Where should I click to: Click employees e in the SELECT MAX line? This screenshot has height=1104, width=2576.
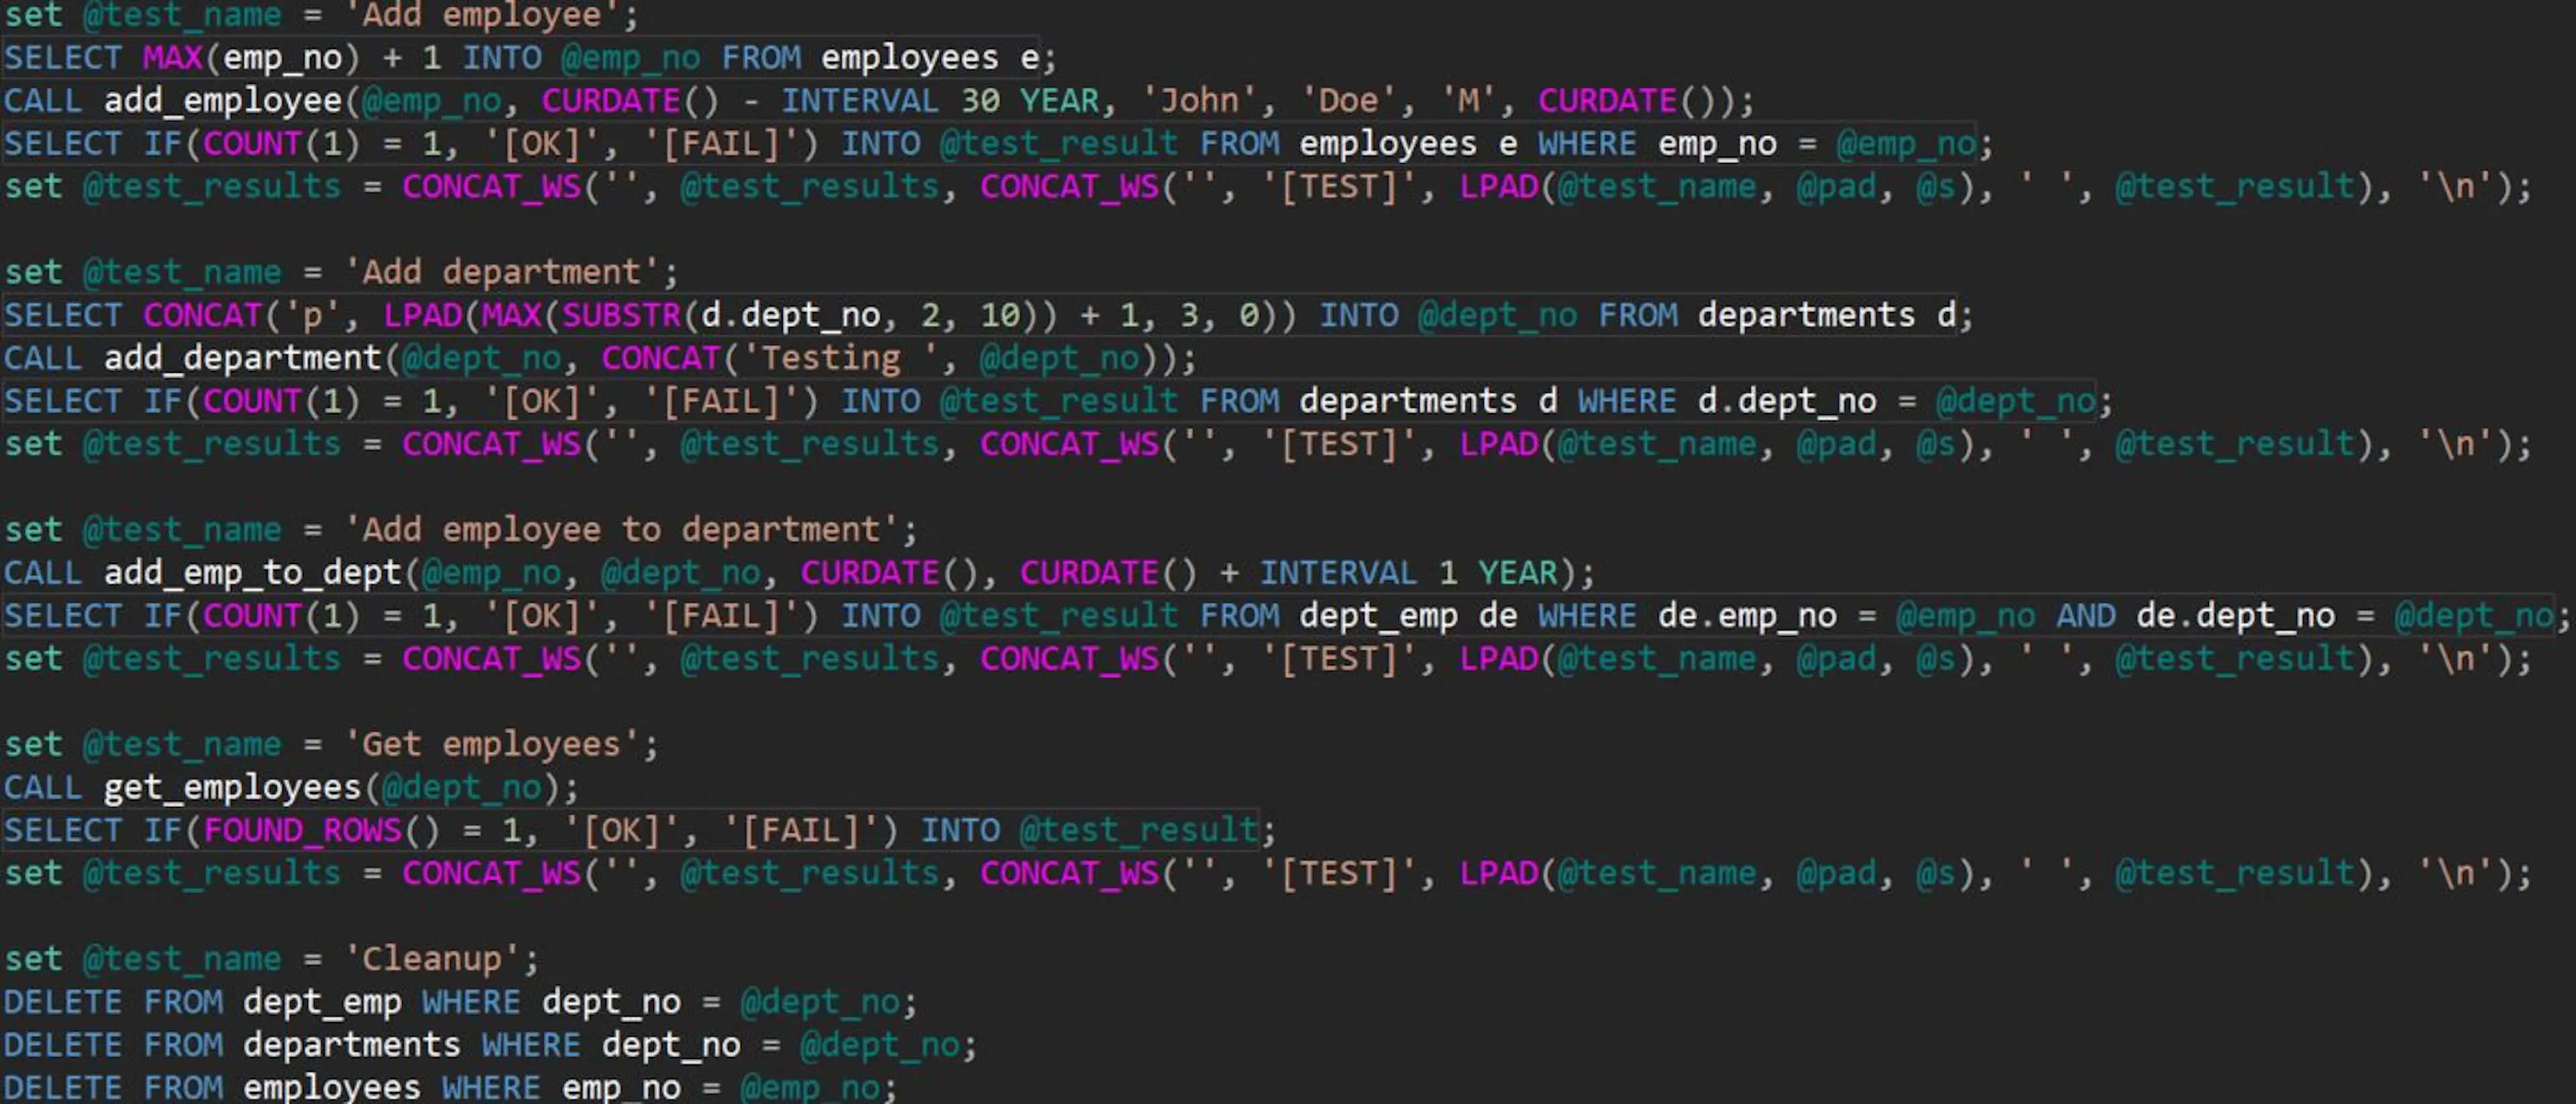[x=930, y=58]
